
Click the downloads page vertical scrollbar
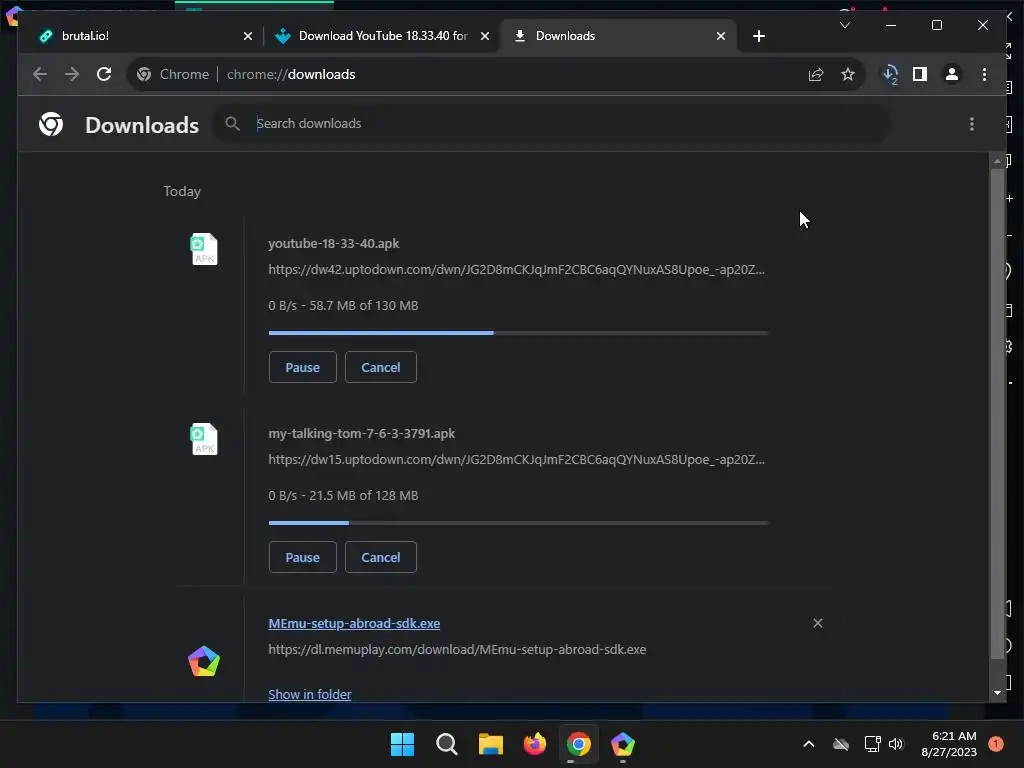(x=997, y=414)
